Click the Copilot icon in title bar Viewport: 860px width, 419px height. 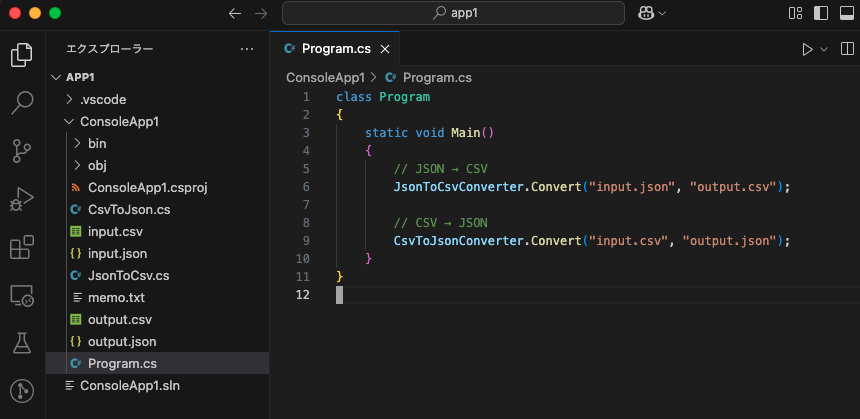point(645,13)
